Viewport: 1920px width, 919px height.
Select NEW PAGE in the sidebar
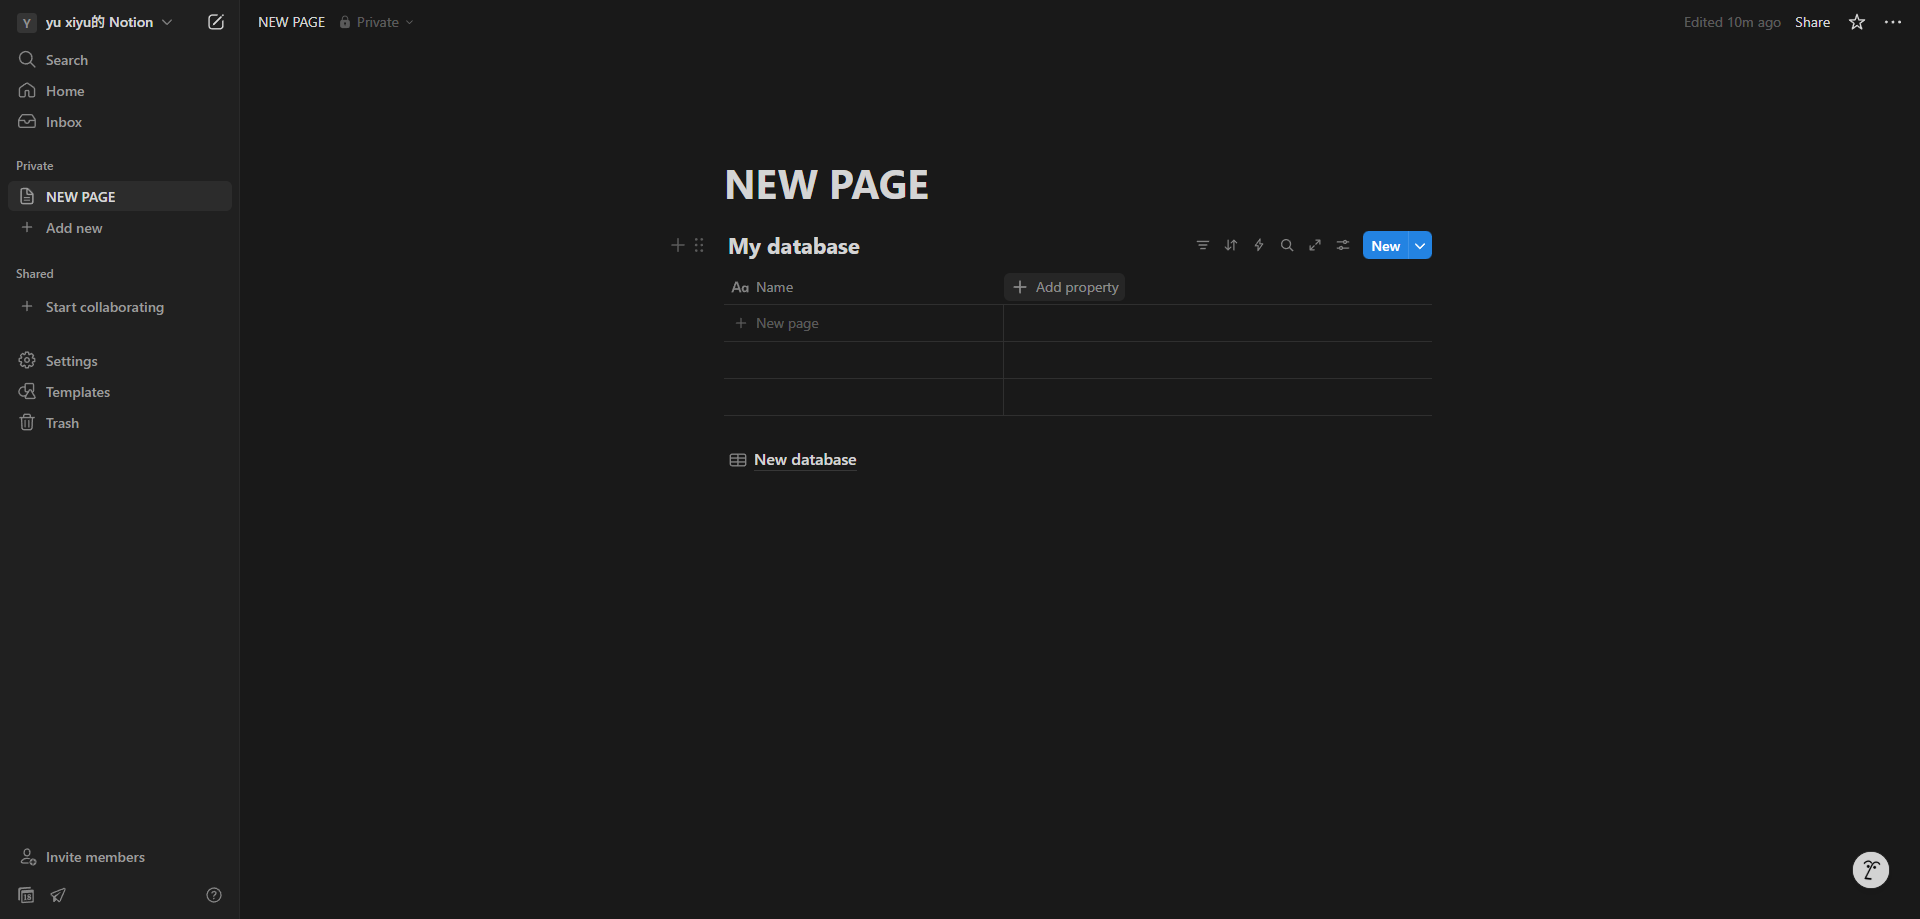(x=120, y=197)
